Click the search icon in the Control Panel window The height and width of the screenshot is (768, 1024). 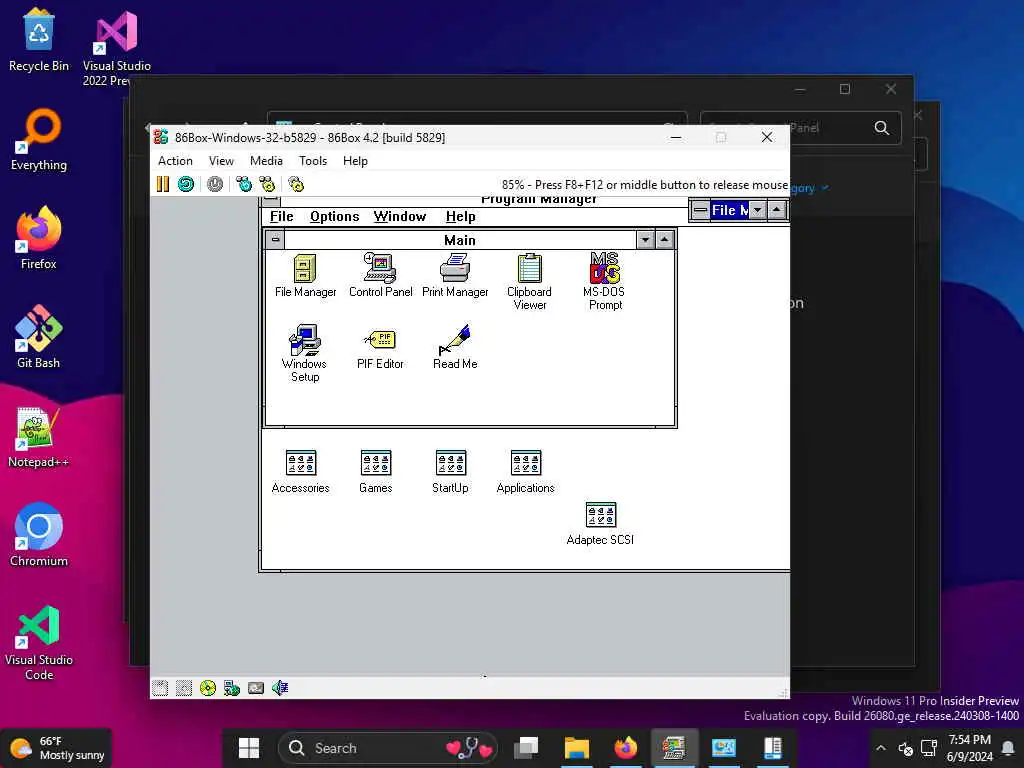(882, 128)
